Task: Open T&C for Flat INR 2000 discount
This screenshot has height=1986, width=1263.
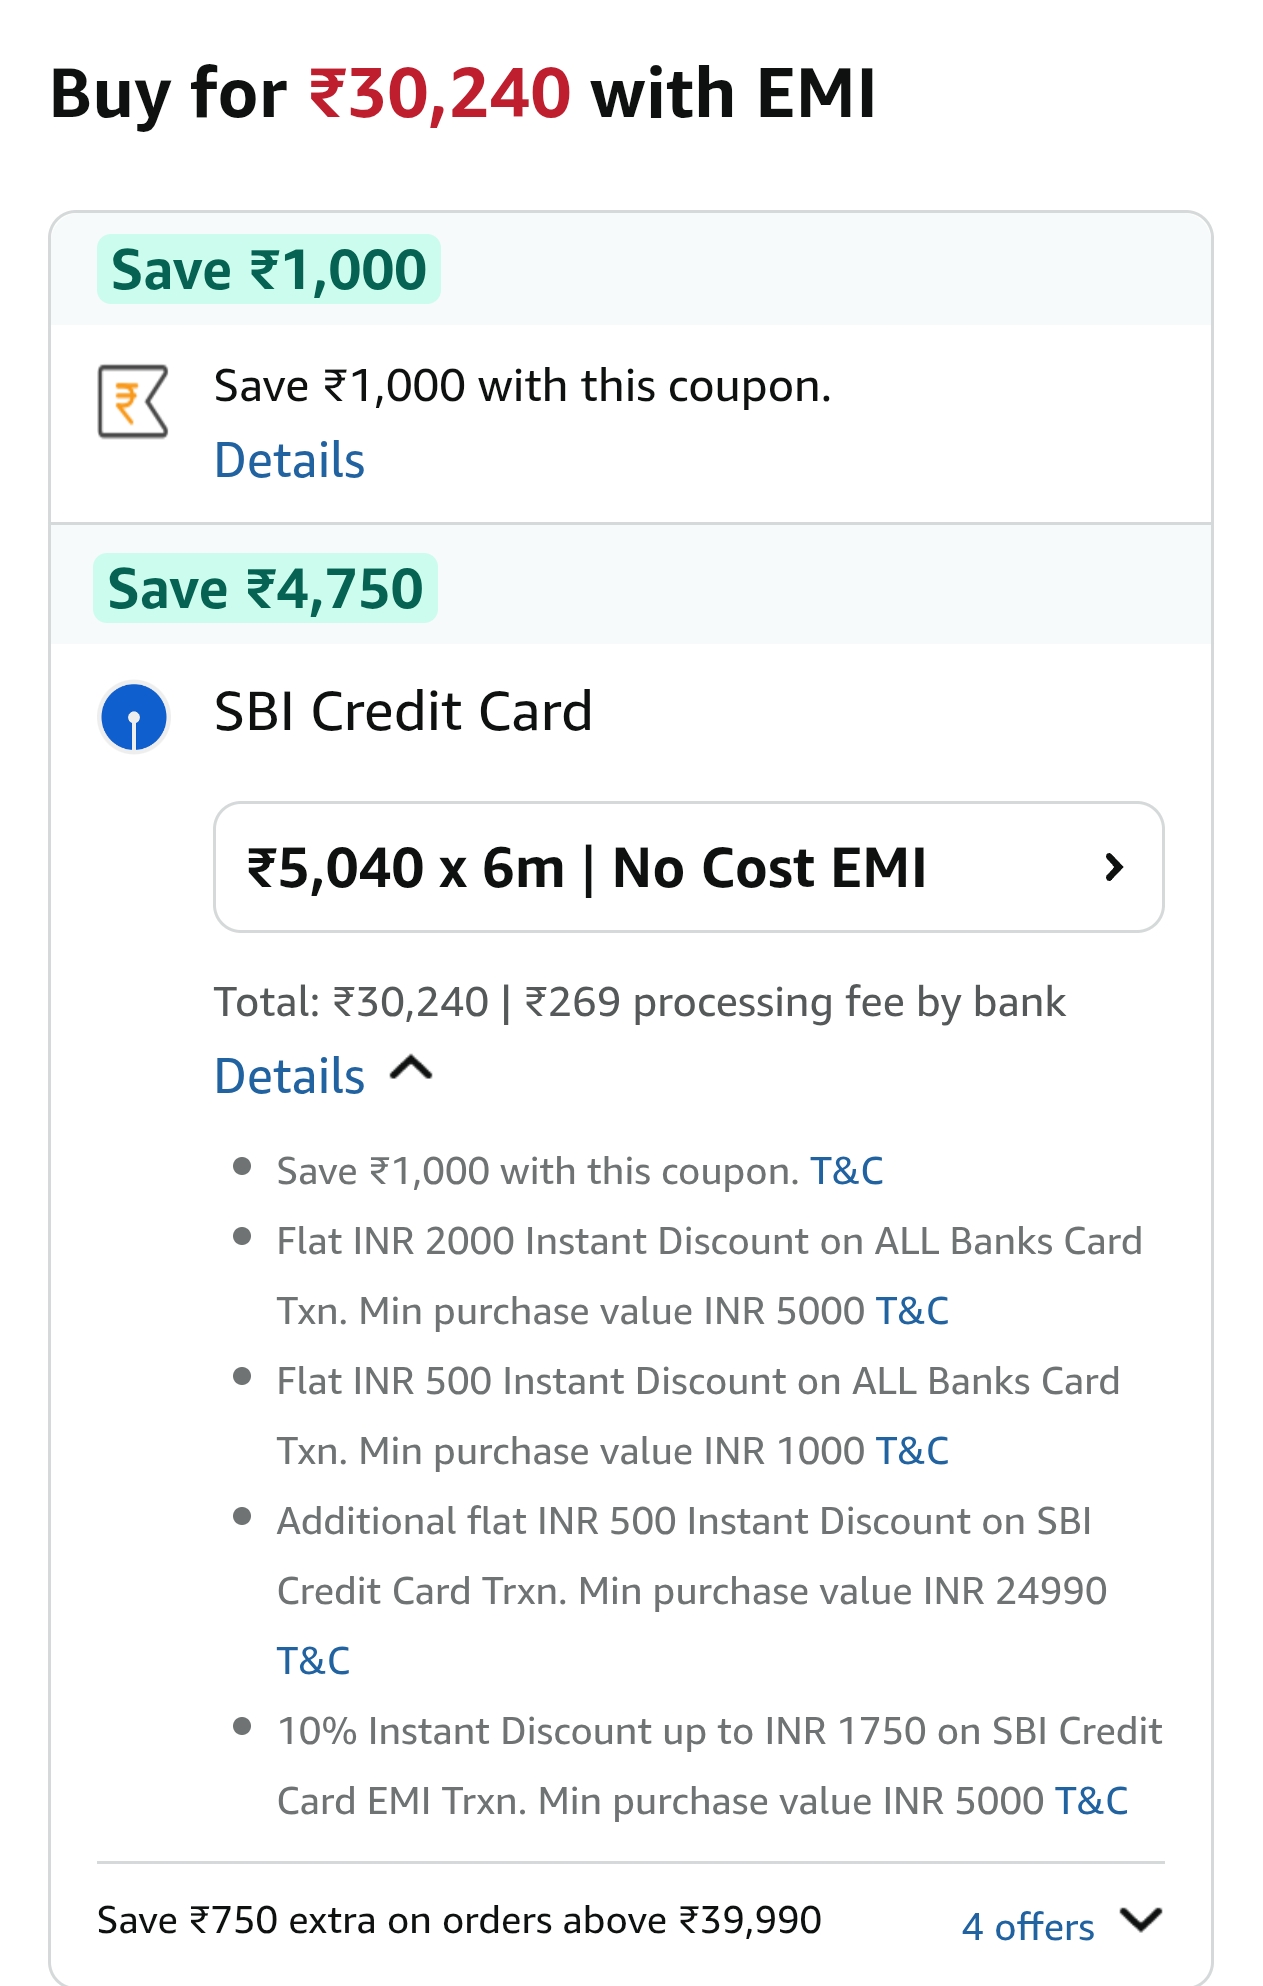Action: 912,1311
